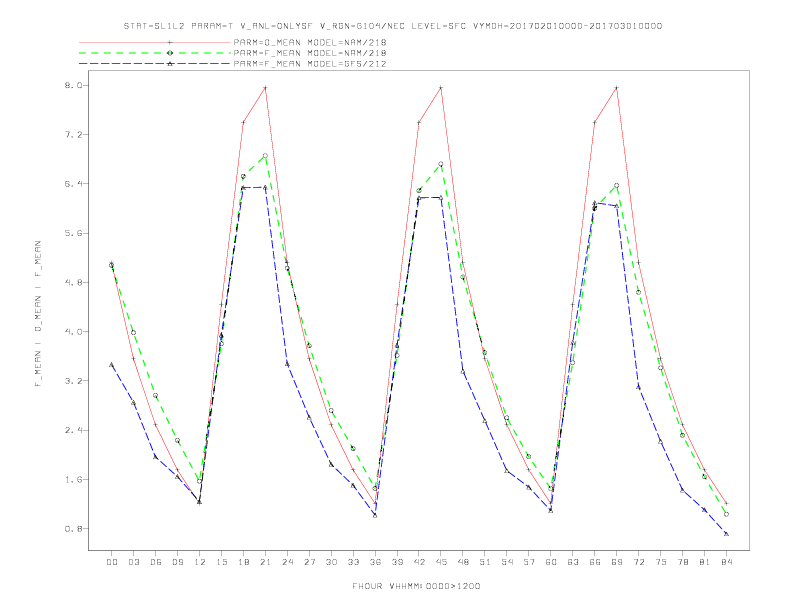Click y-axis tick label 0.8
Viewport: 792px width, 612px height.
(x=73, y=529)
